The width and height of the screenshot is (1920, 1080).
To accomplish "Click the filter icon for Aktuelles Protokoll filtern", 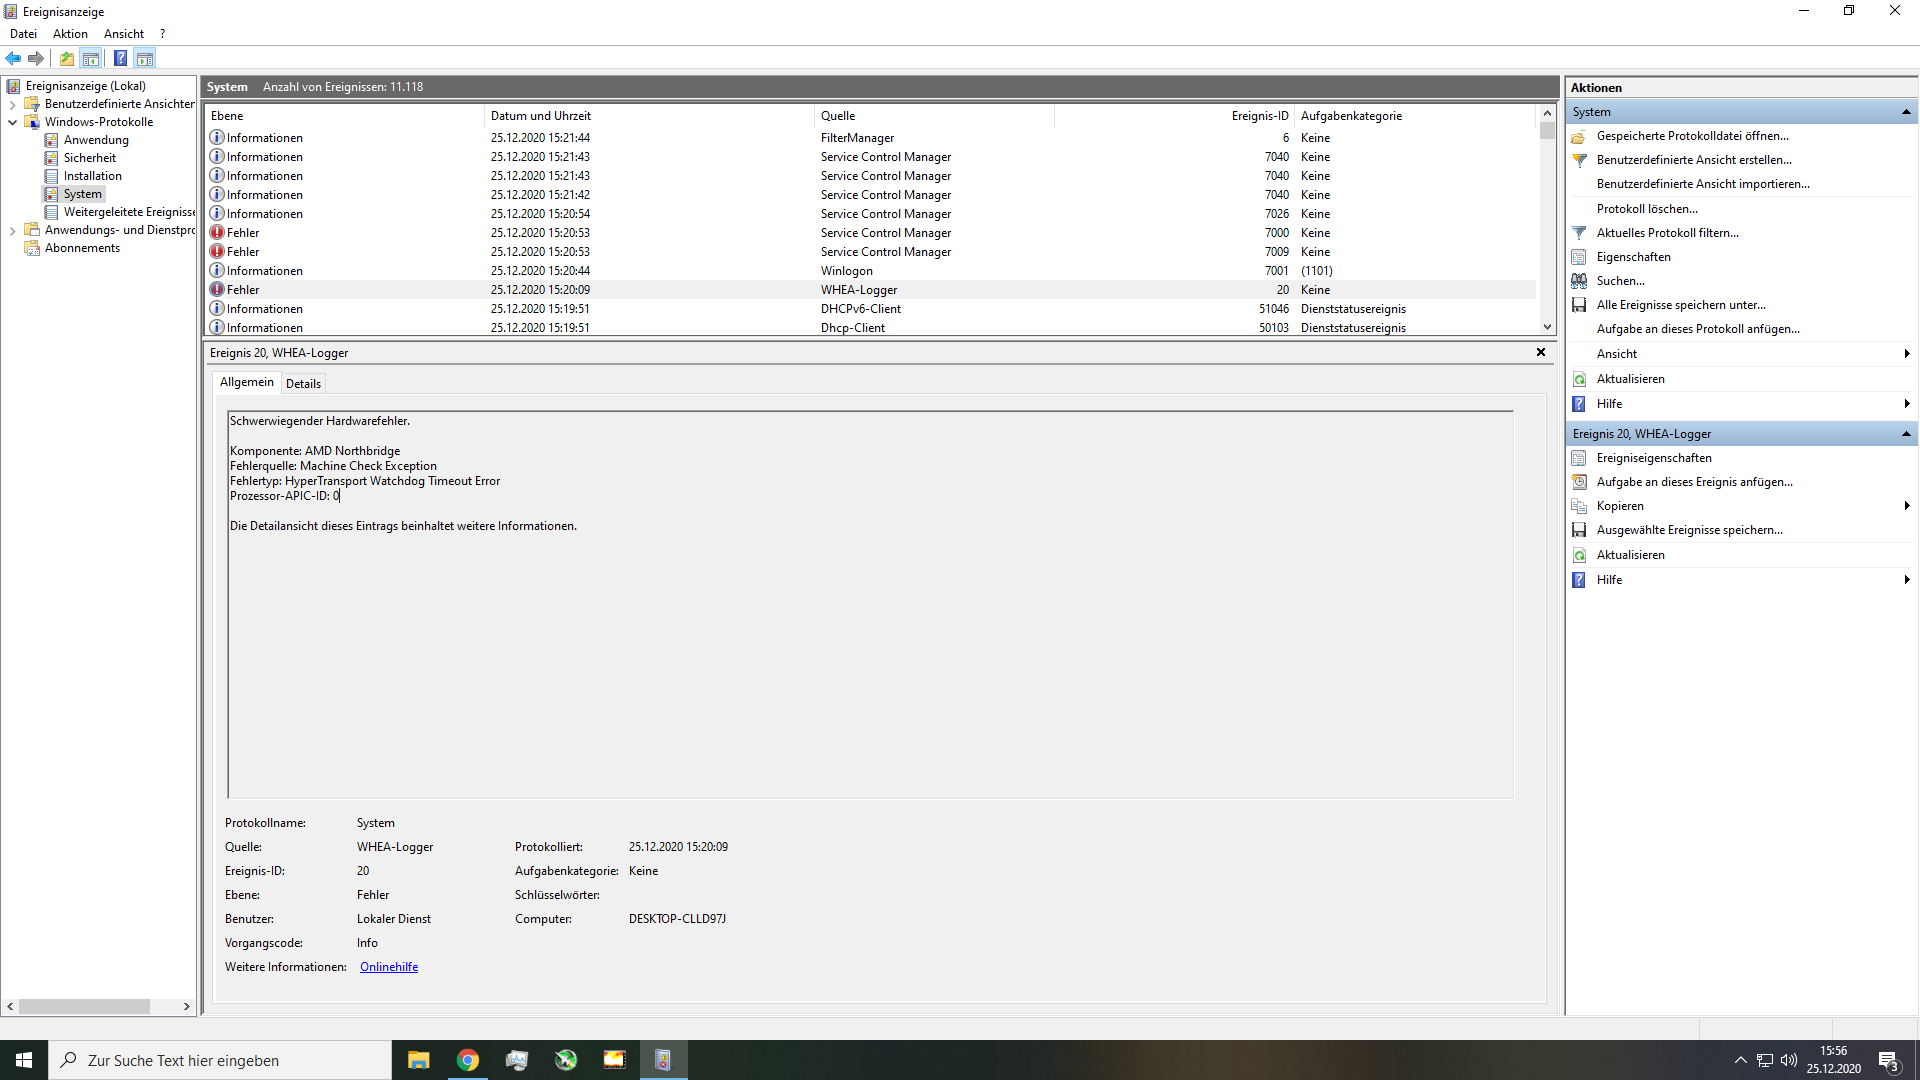I will click(1579, 233).
